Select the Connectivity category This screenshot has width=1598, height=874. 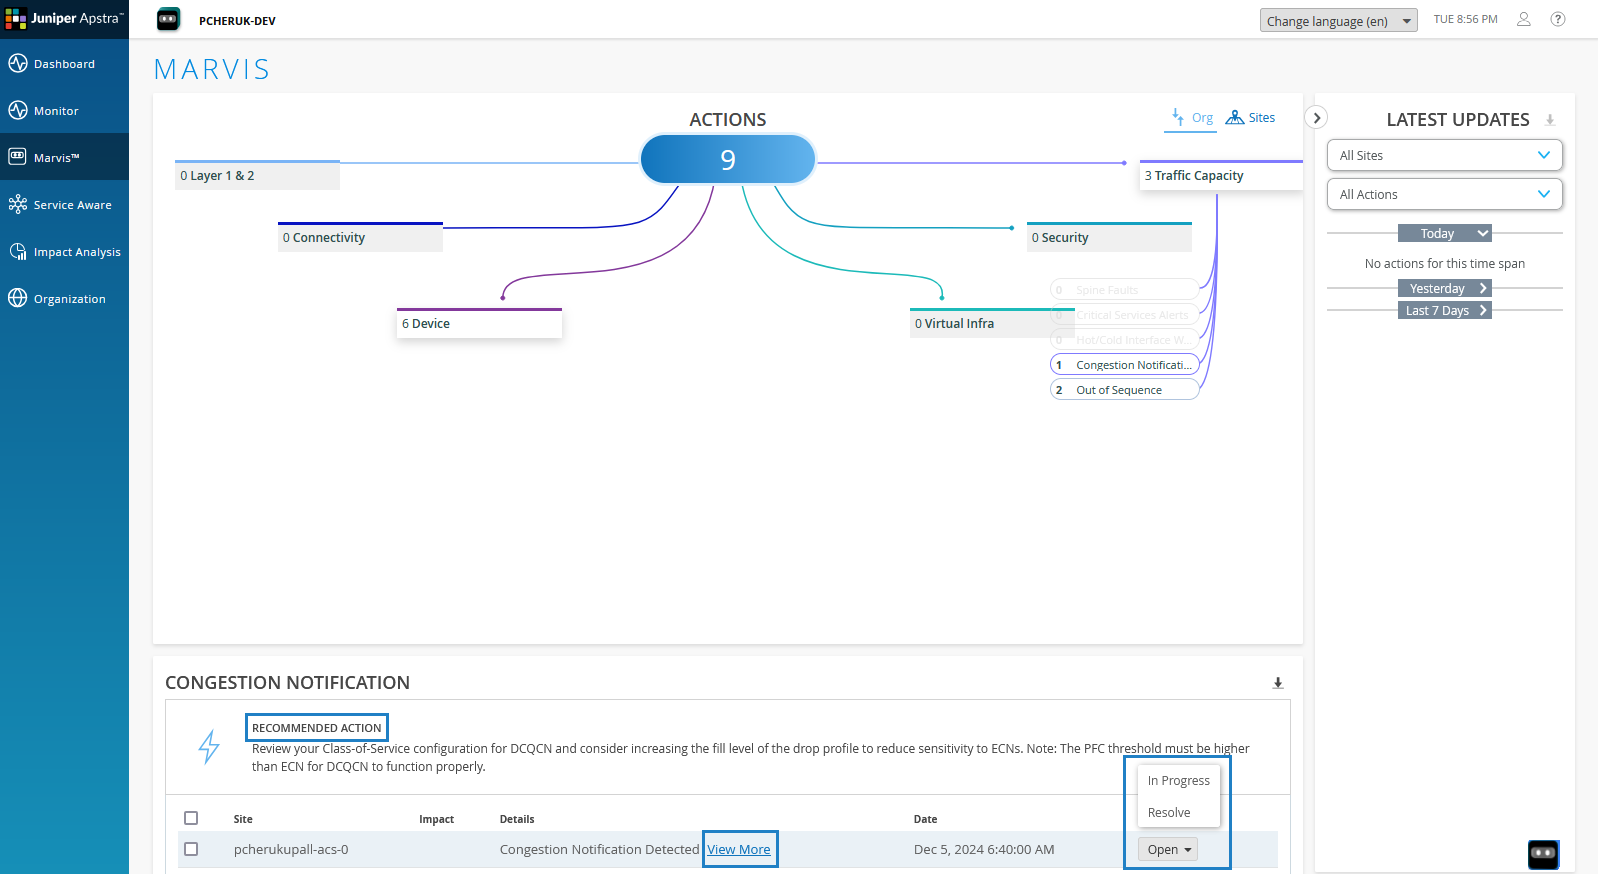(x=360, y=237)
